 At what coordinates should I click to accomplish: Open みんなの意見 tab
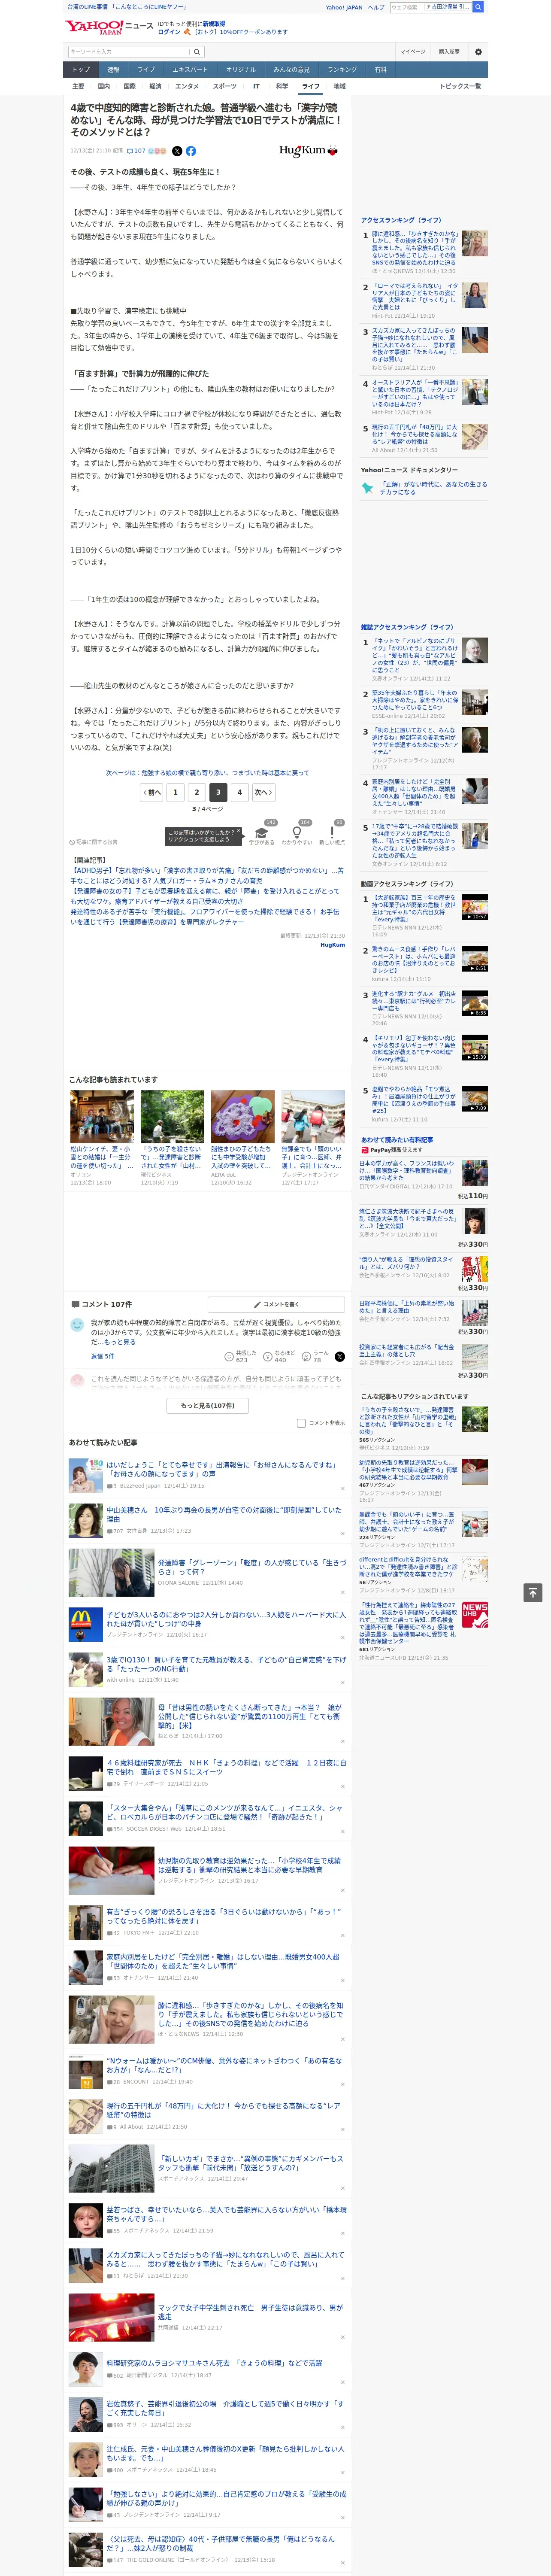291,70
